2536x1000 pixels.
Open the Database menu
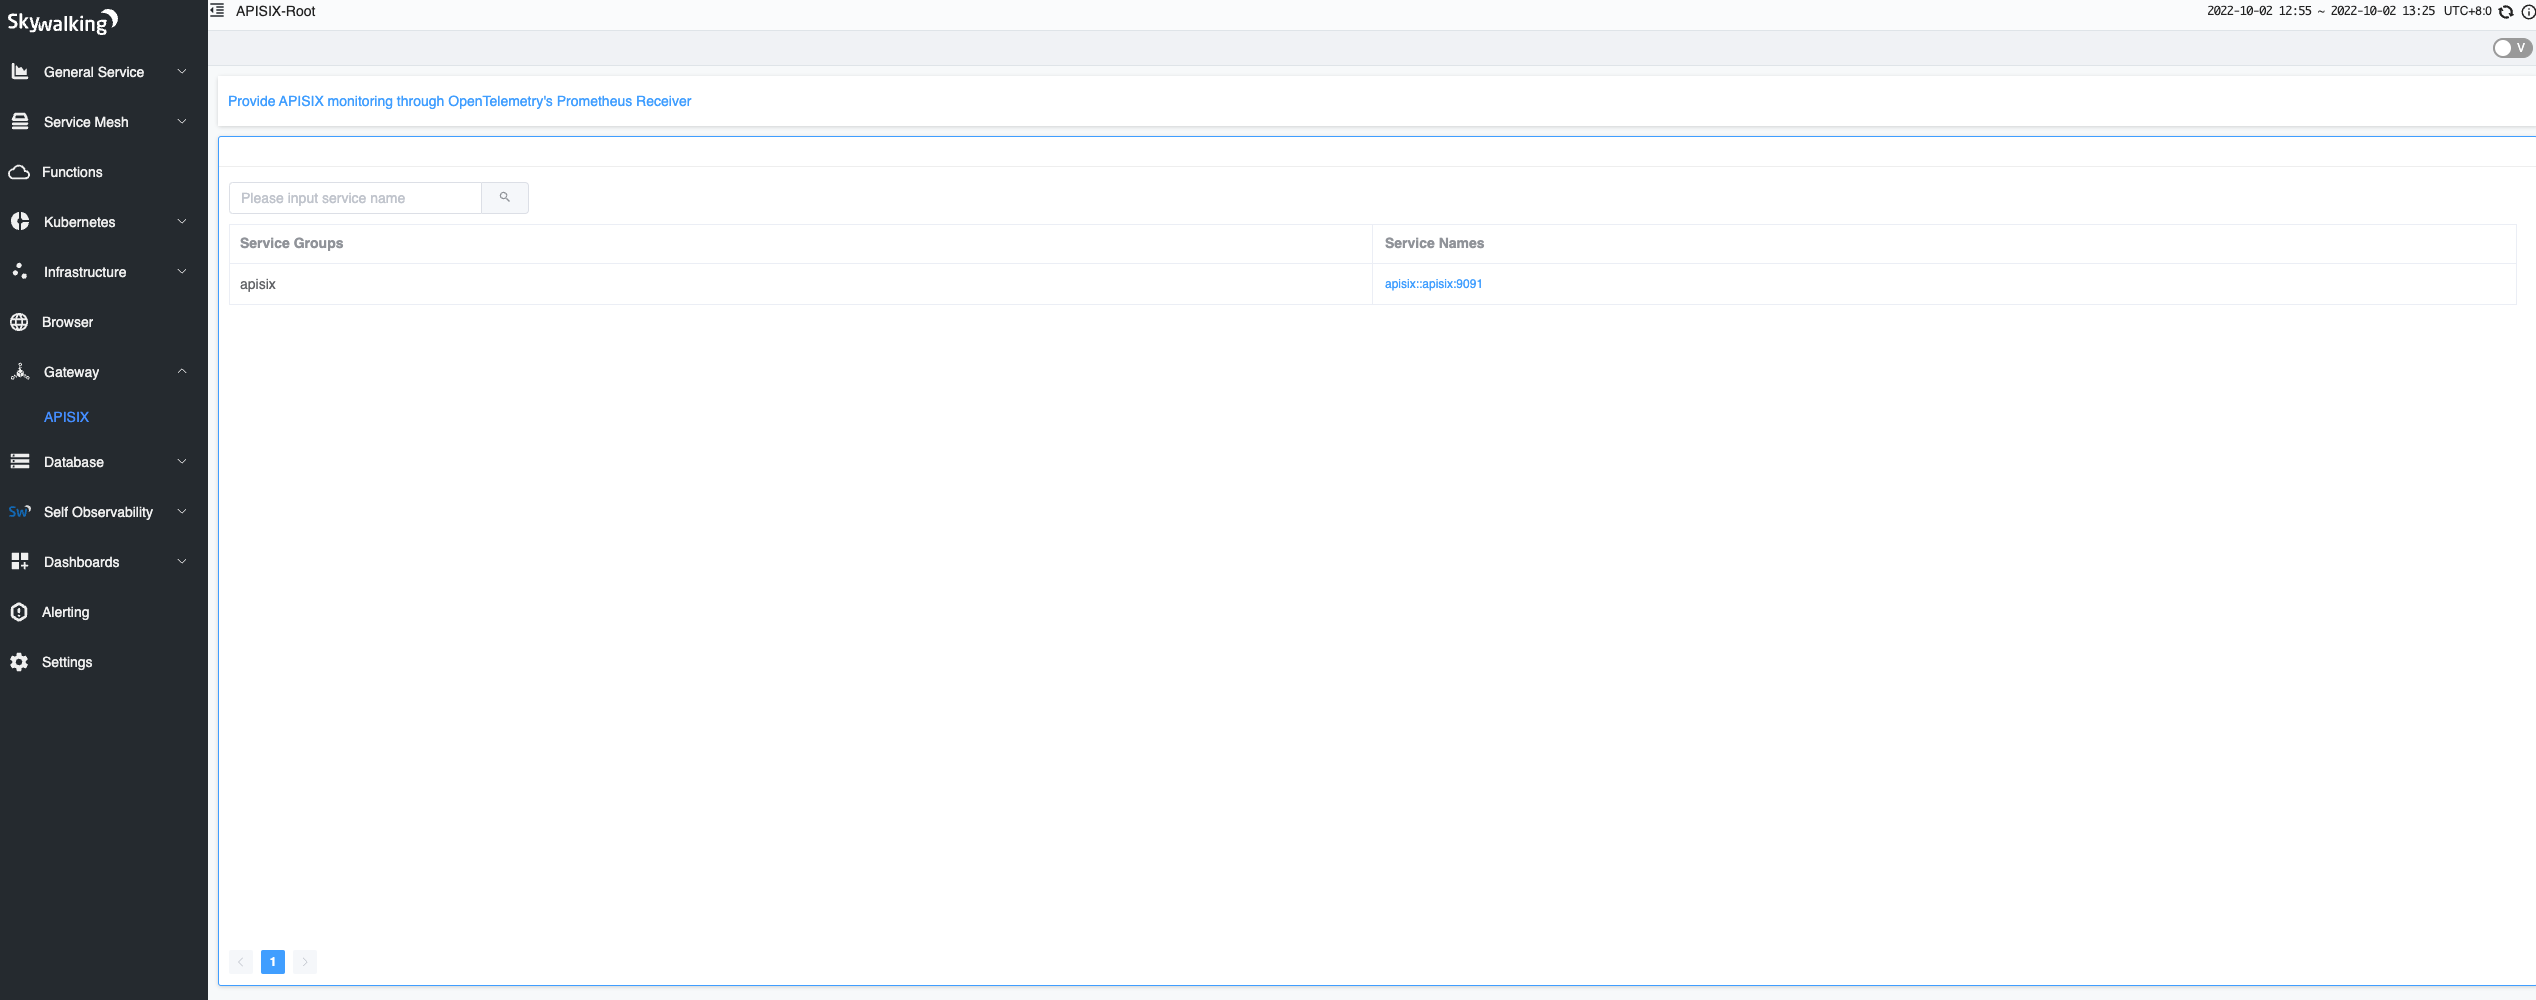[x=104, y=462]
